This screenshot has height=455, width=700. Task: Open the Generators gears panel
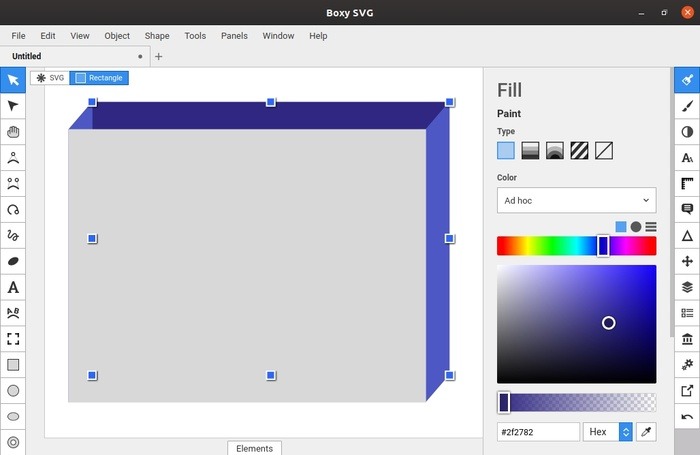coord(687,365)
